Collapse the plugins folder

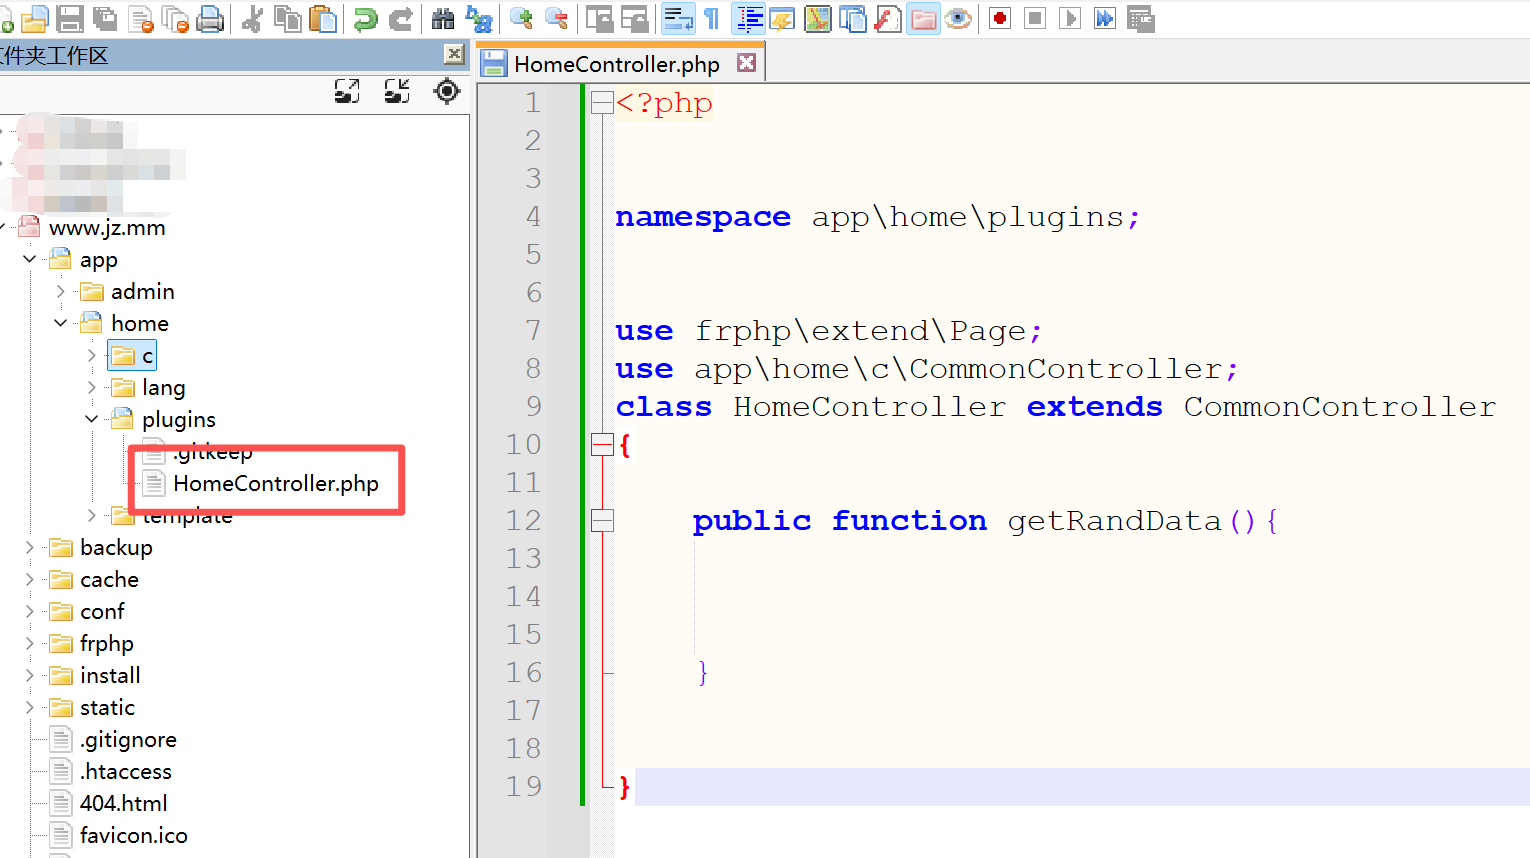[92, 420]
